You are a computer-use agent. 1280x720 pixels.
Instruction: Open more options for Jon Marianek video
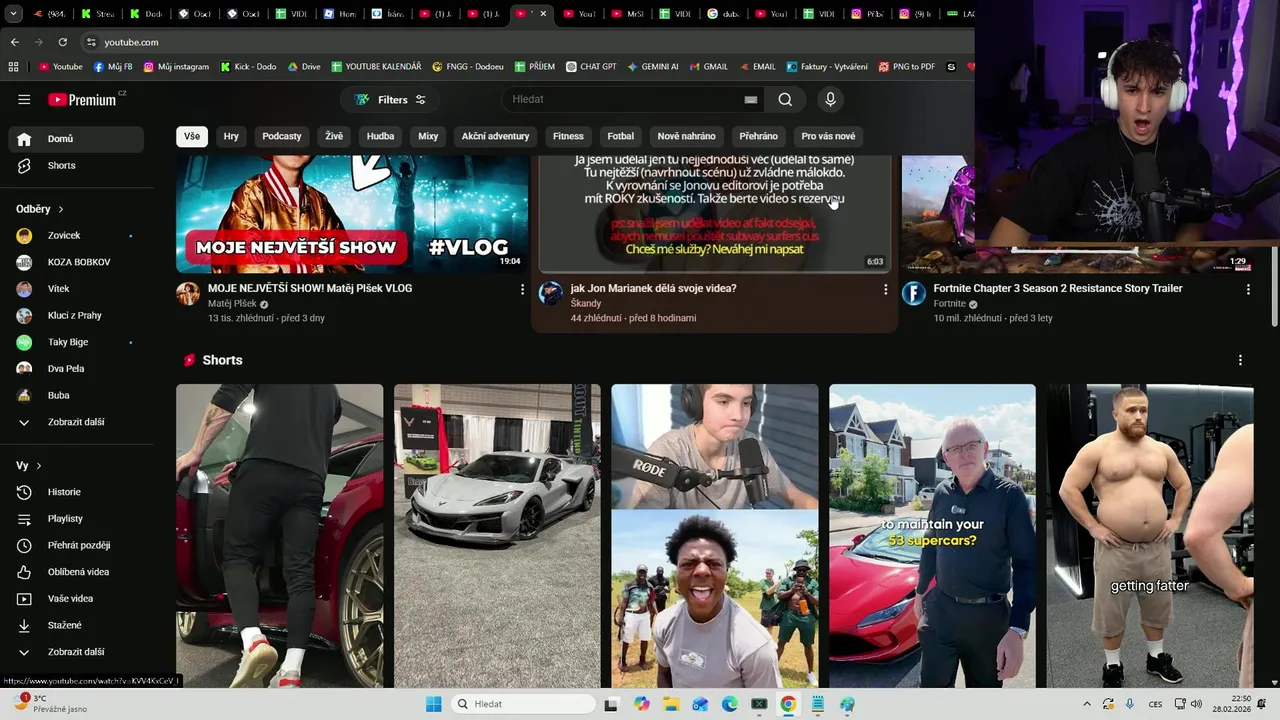[x=885, y=289]
